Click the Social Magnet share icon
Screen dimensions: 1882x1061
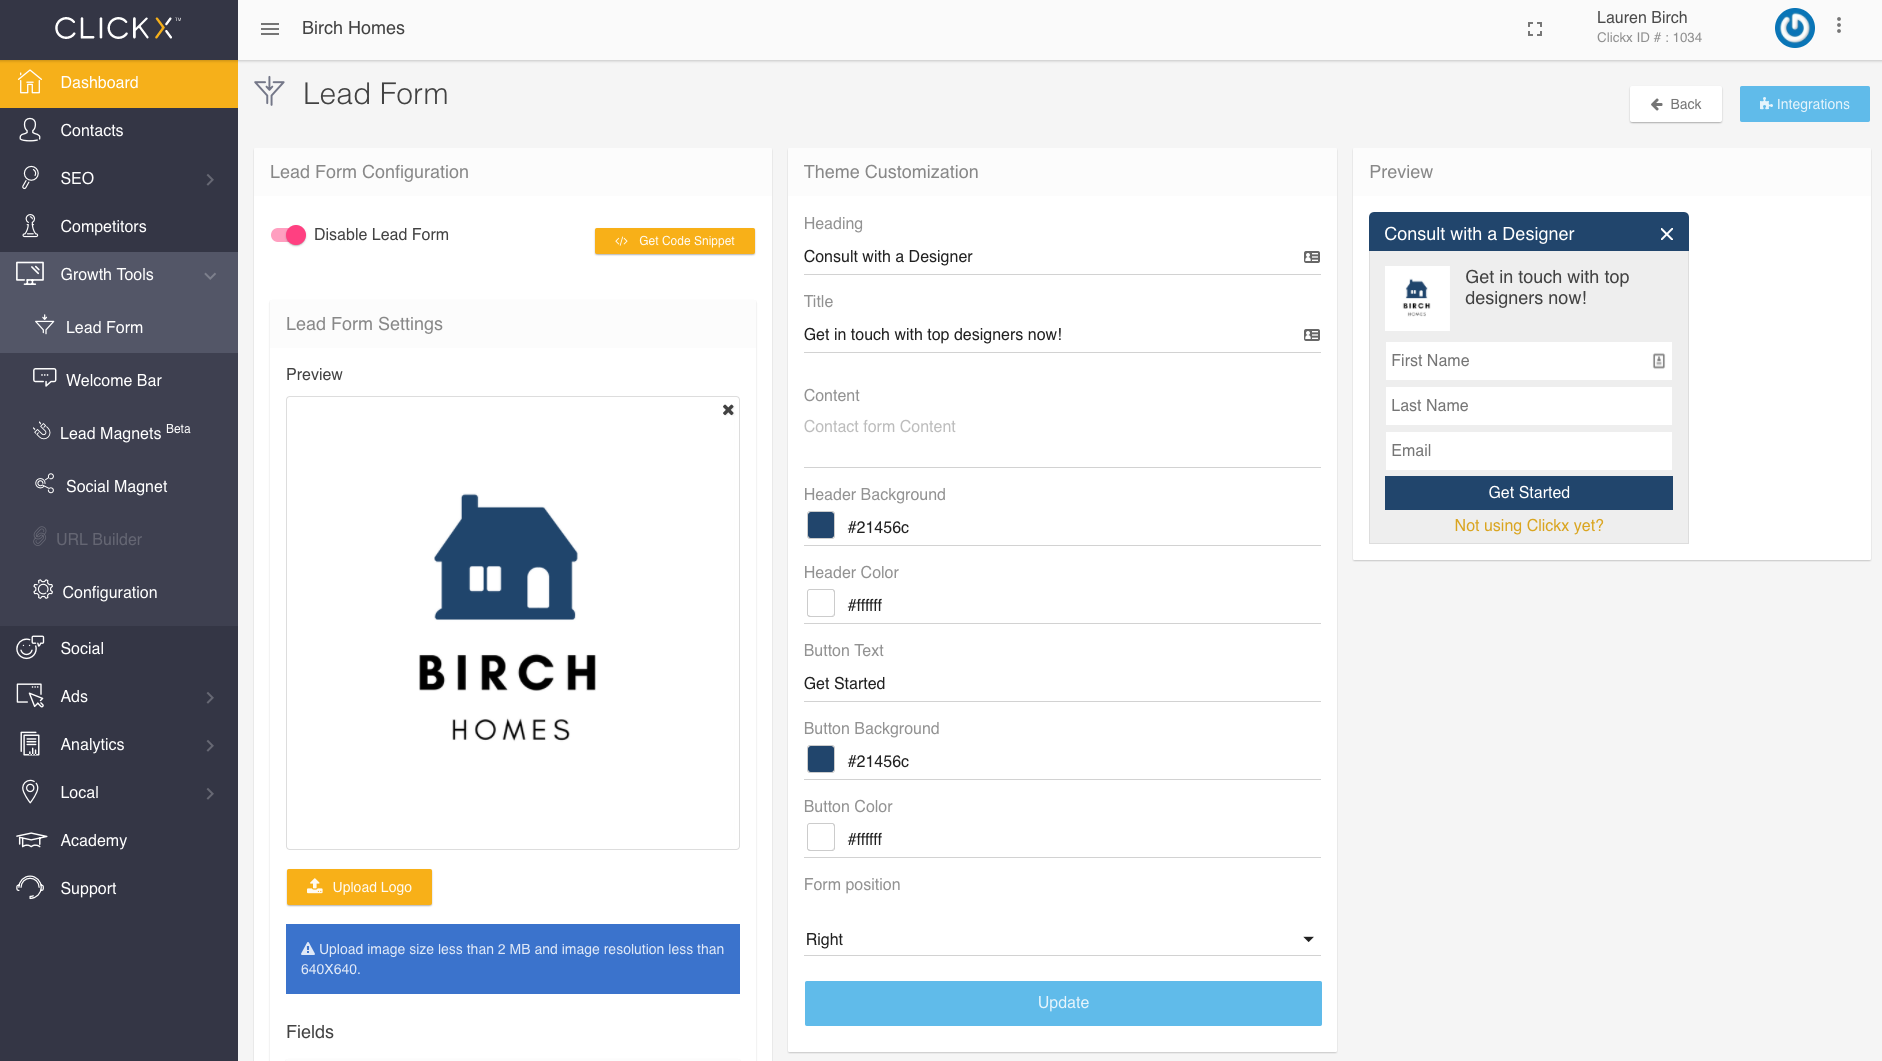pos(44,485)
